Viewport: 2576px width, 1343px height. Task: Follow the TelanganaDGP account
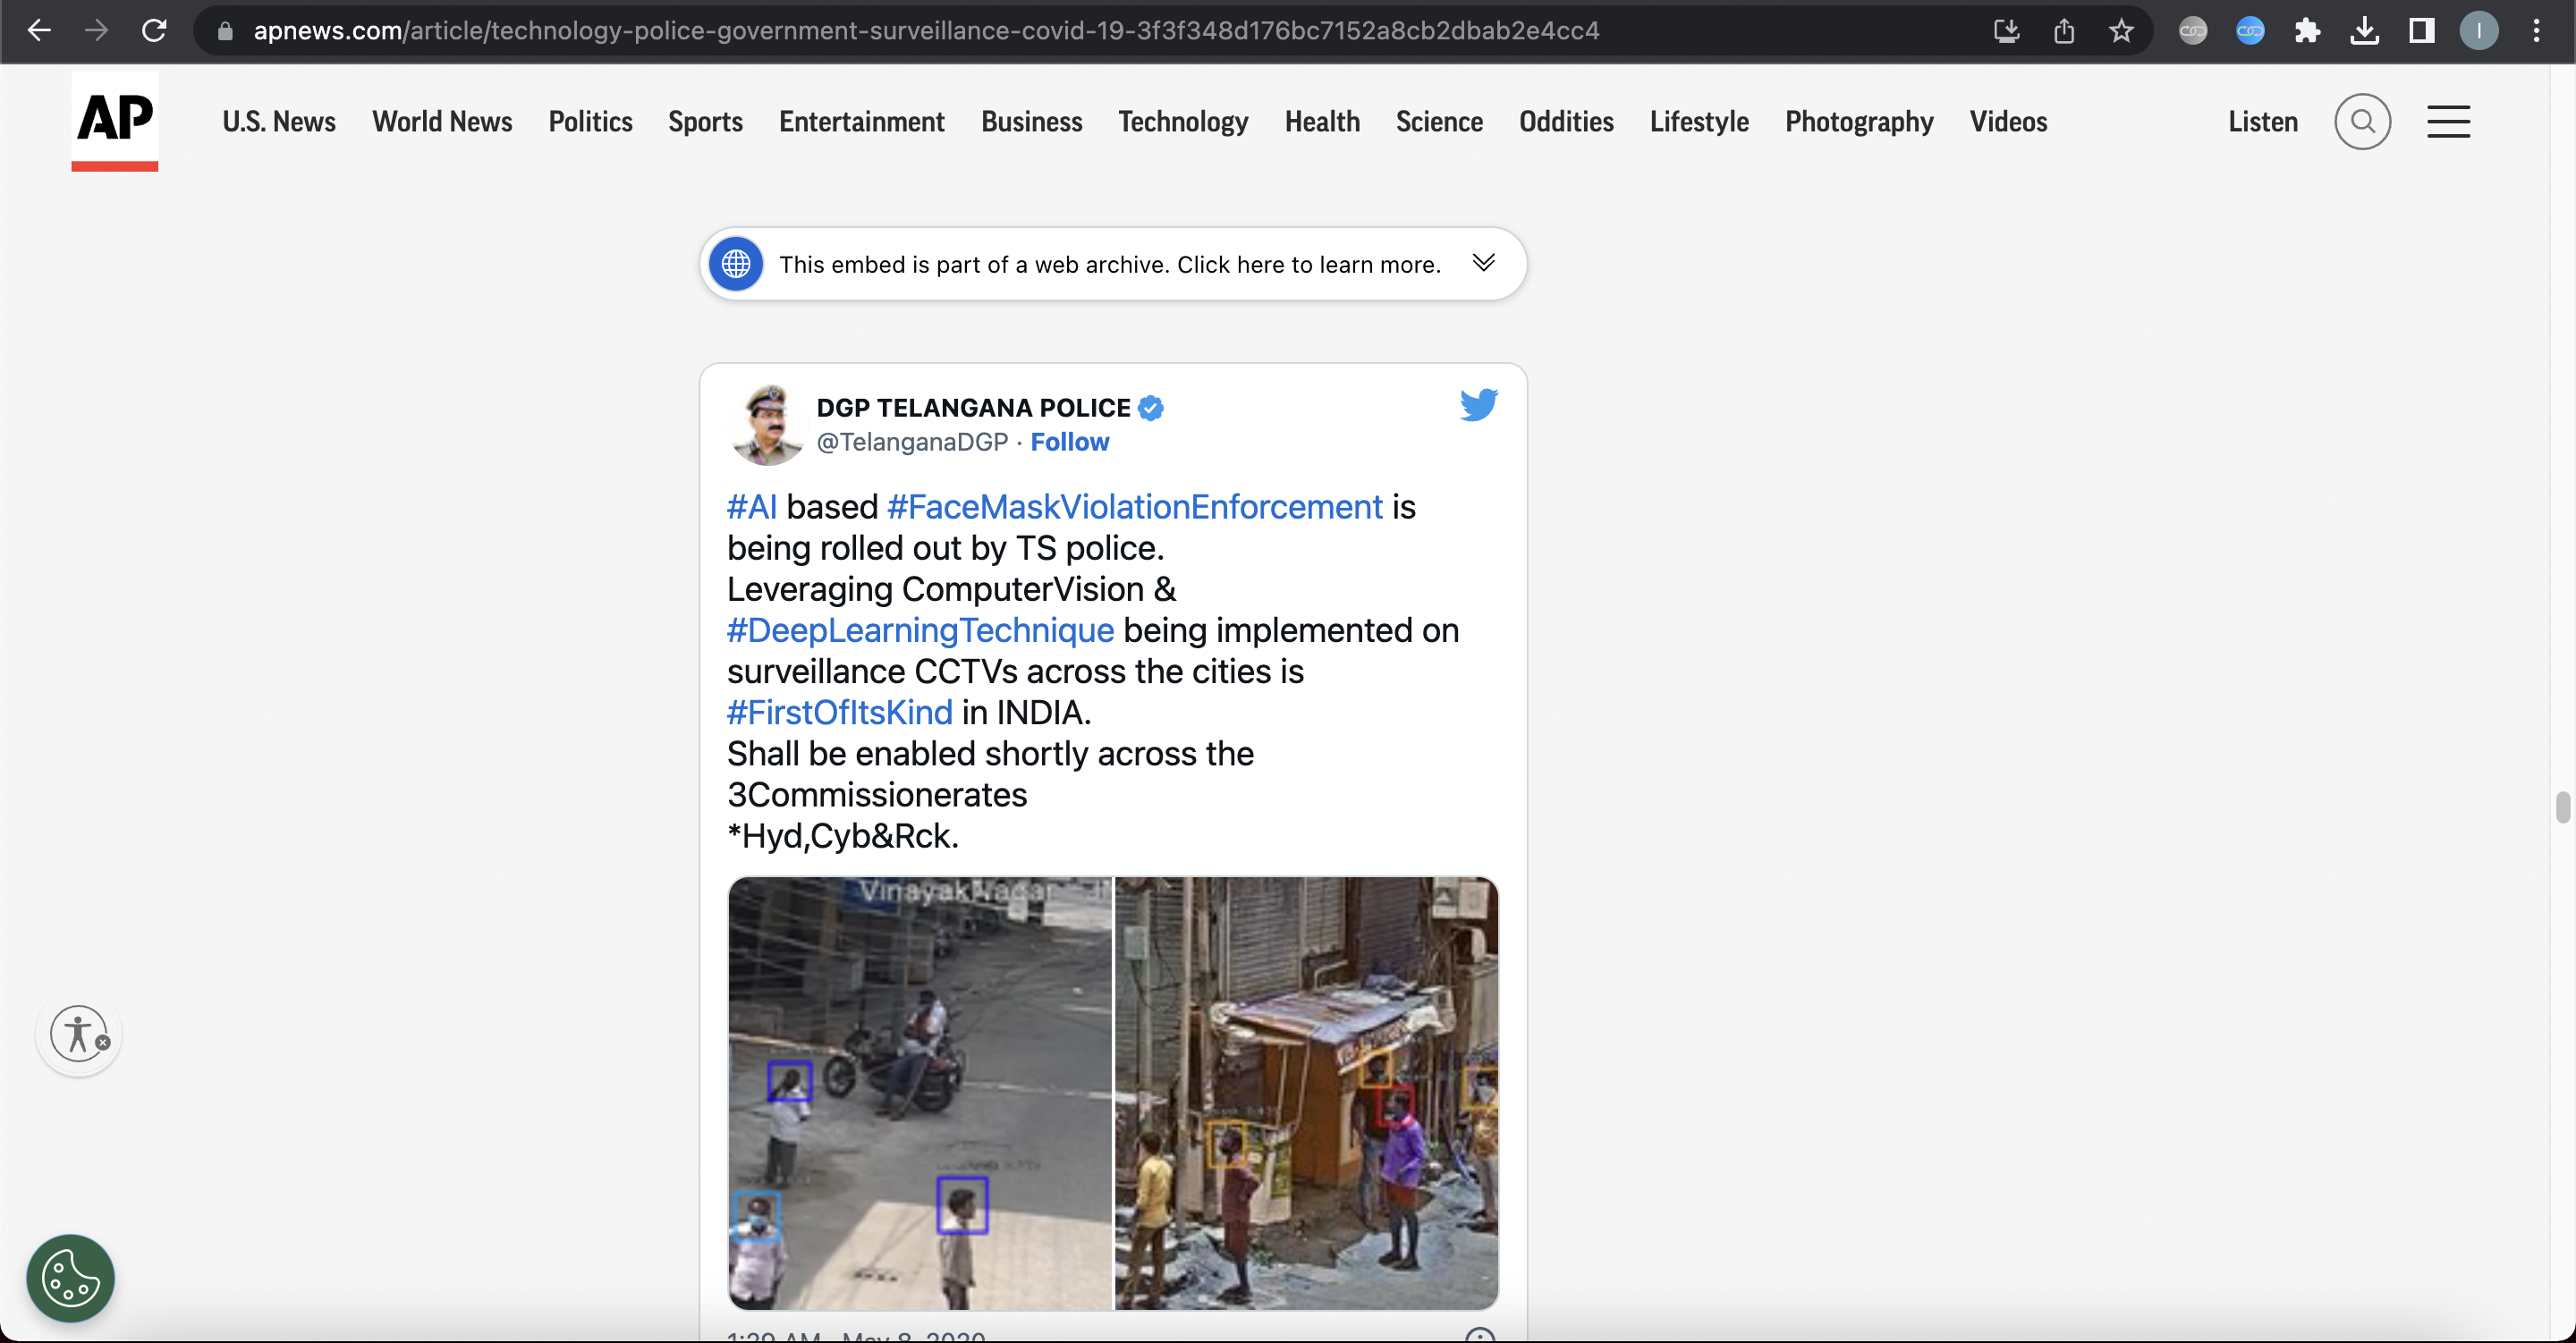pyautogui.click(x=1069, y=442)
